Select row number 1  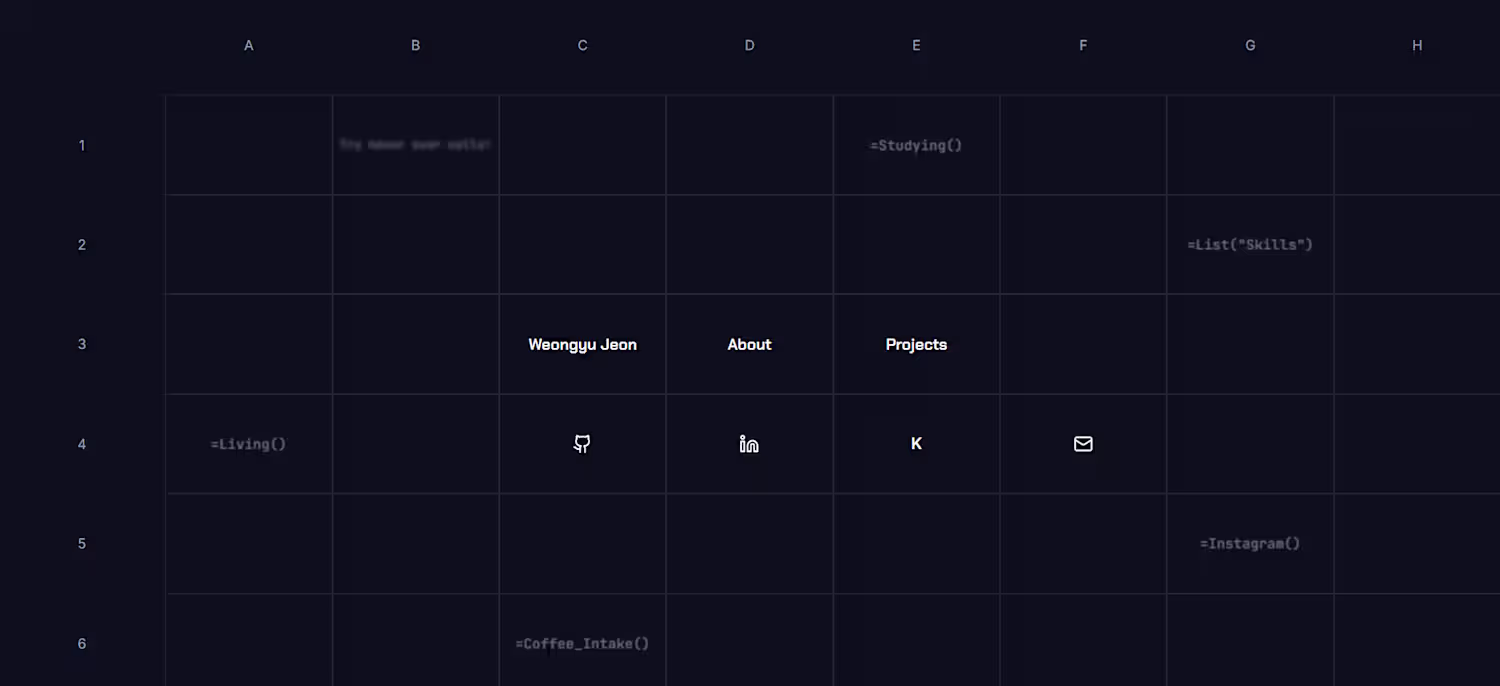(82, 145)
